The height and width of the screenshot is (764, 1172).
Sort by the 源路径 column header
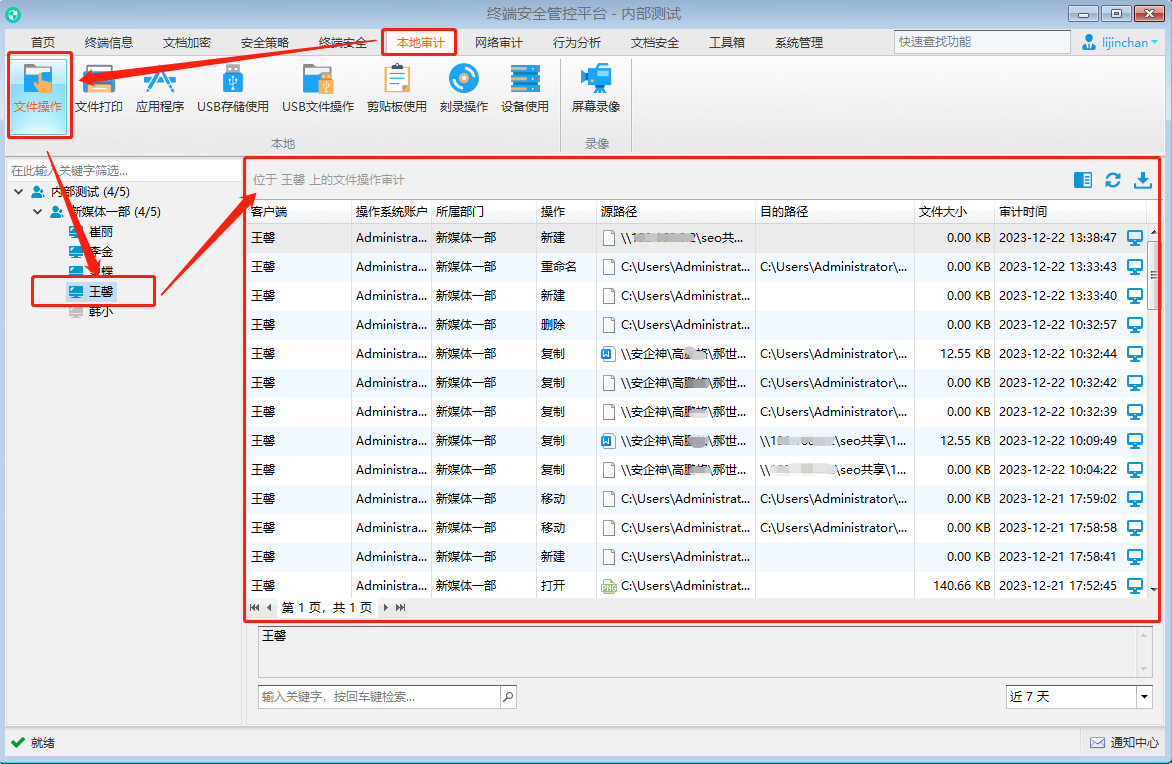tap(676, 212)
